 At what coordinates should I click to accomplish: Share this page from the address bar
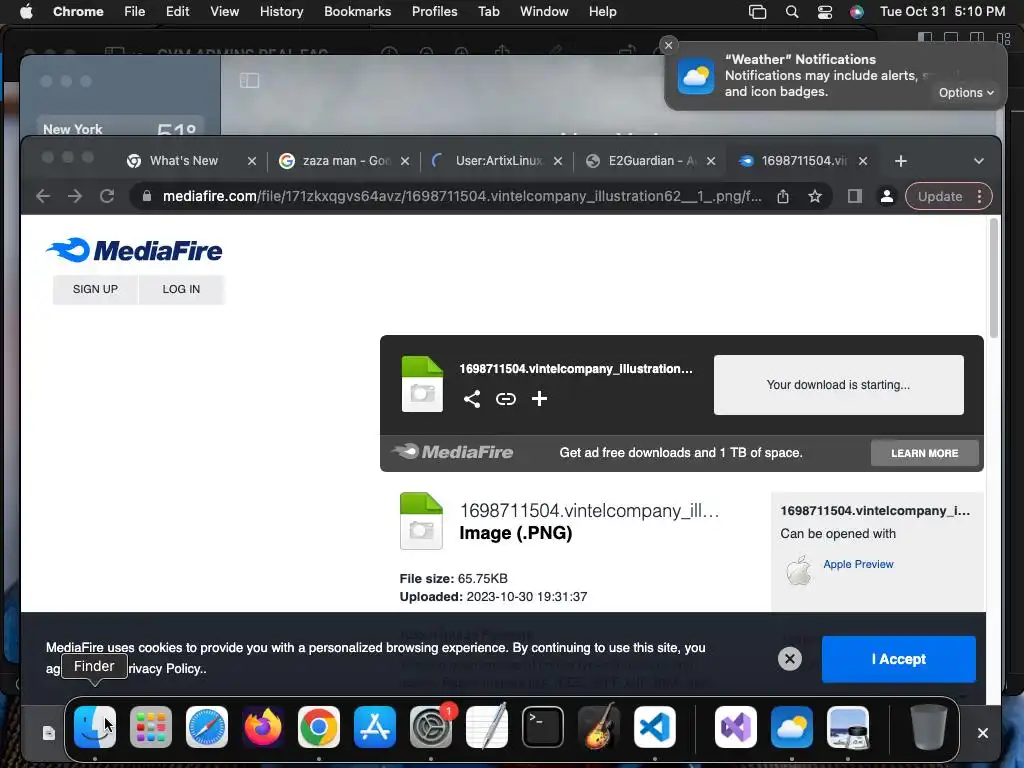[783, 197]
